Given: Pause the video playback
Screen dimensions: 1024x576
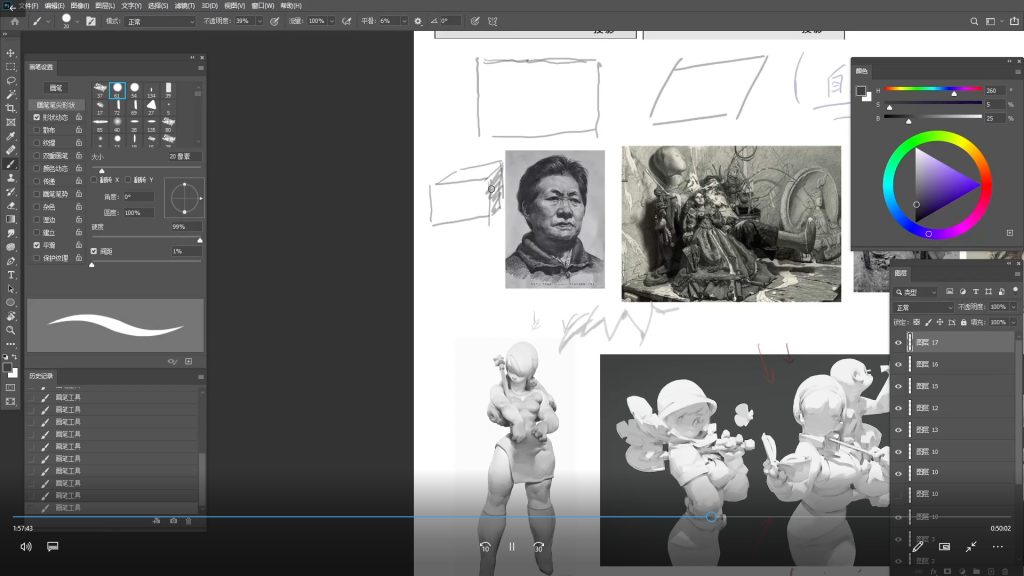Looking at the screenshot, I should [x=511, y=547].
